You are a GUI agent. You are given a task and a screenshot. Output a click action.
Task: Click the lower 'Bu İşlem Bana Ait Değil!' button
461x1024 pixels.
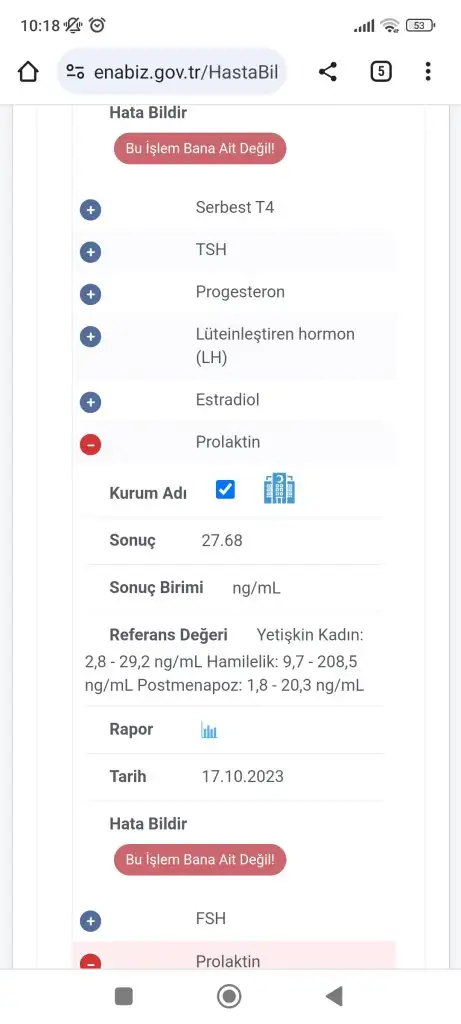point(200,859)
